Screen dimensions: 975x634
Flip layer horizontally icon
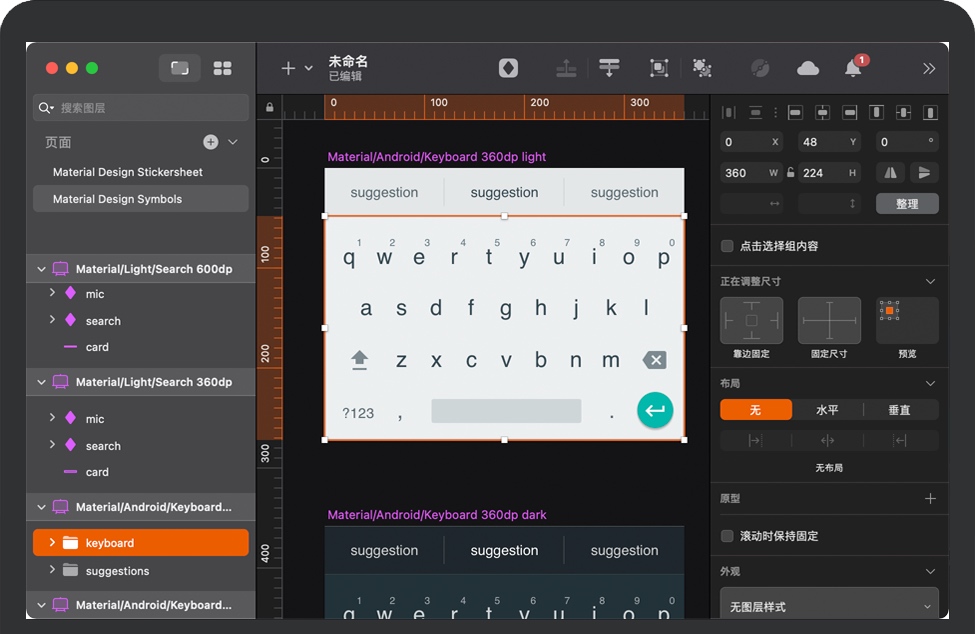pos(890,173)
